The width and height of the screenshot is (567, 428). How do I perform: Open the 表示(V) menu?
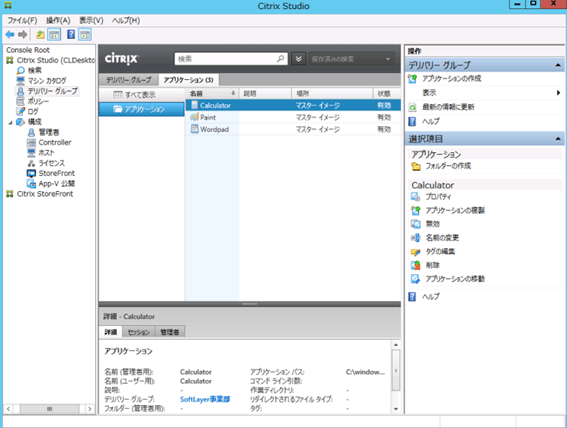[91, 21]
